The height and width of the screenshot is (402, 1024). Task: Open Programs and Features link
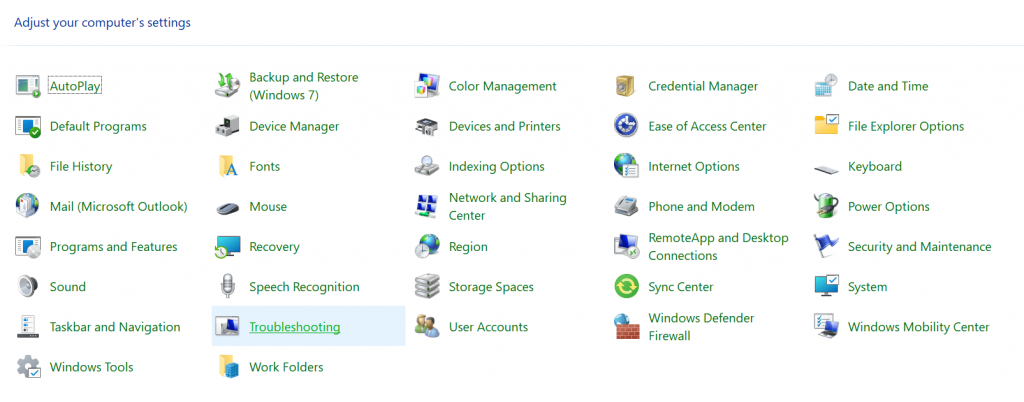[x=113, y=247]
